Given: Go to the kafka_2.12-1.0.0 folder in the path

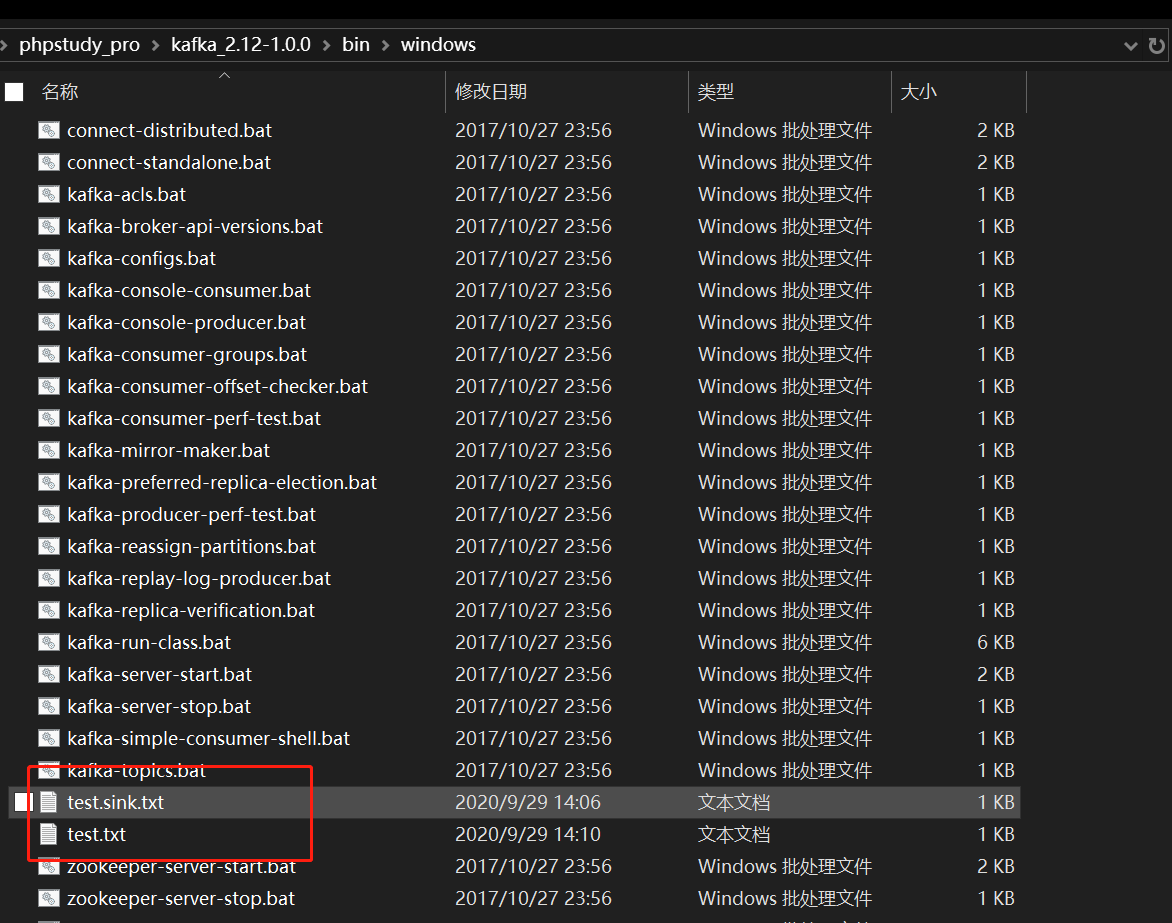Looking at the screenshot, I should click(x=241, y=45).
